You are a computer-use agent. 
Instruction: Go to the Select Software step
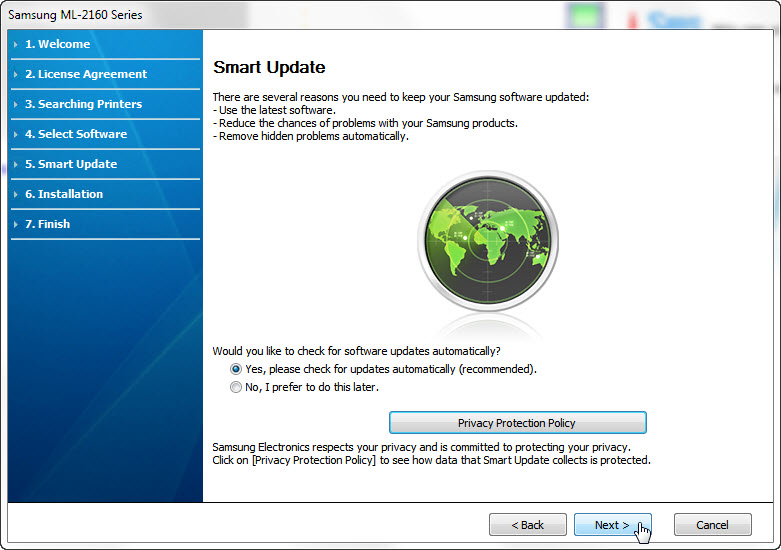point(75,134)
